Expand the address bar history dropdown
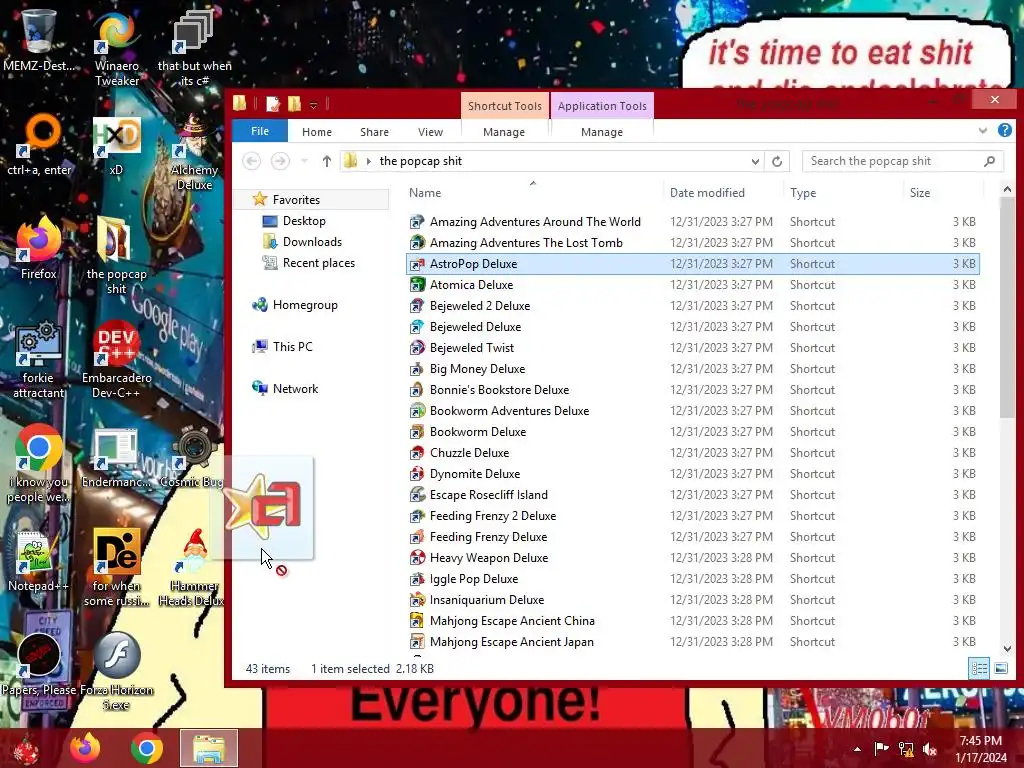This screenshot has width=1024, height=768. tap(755, 161)
